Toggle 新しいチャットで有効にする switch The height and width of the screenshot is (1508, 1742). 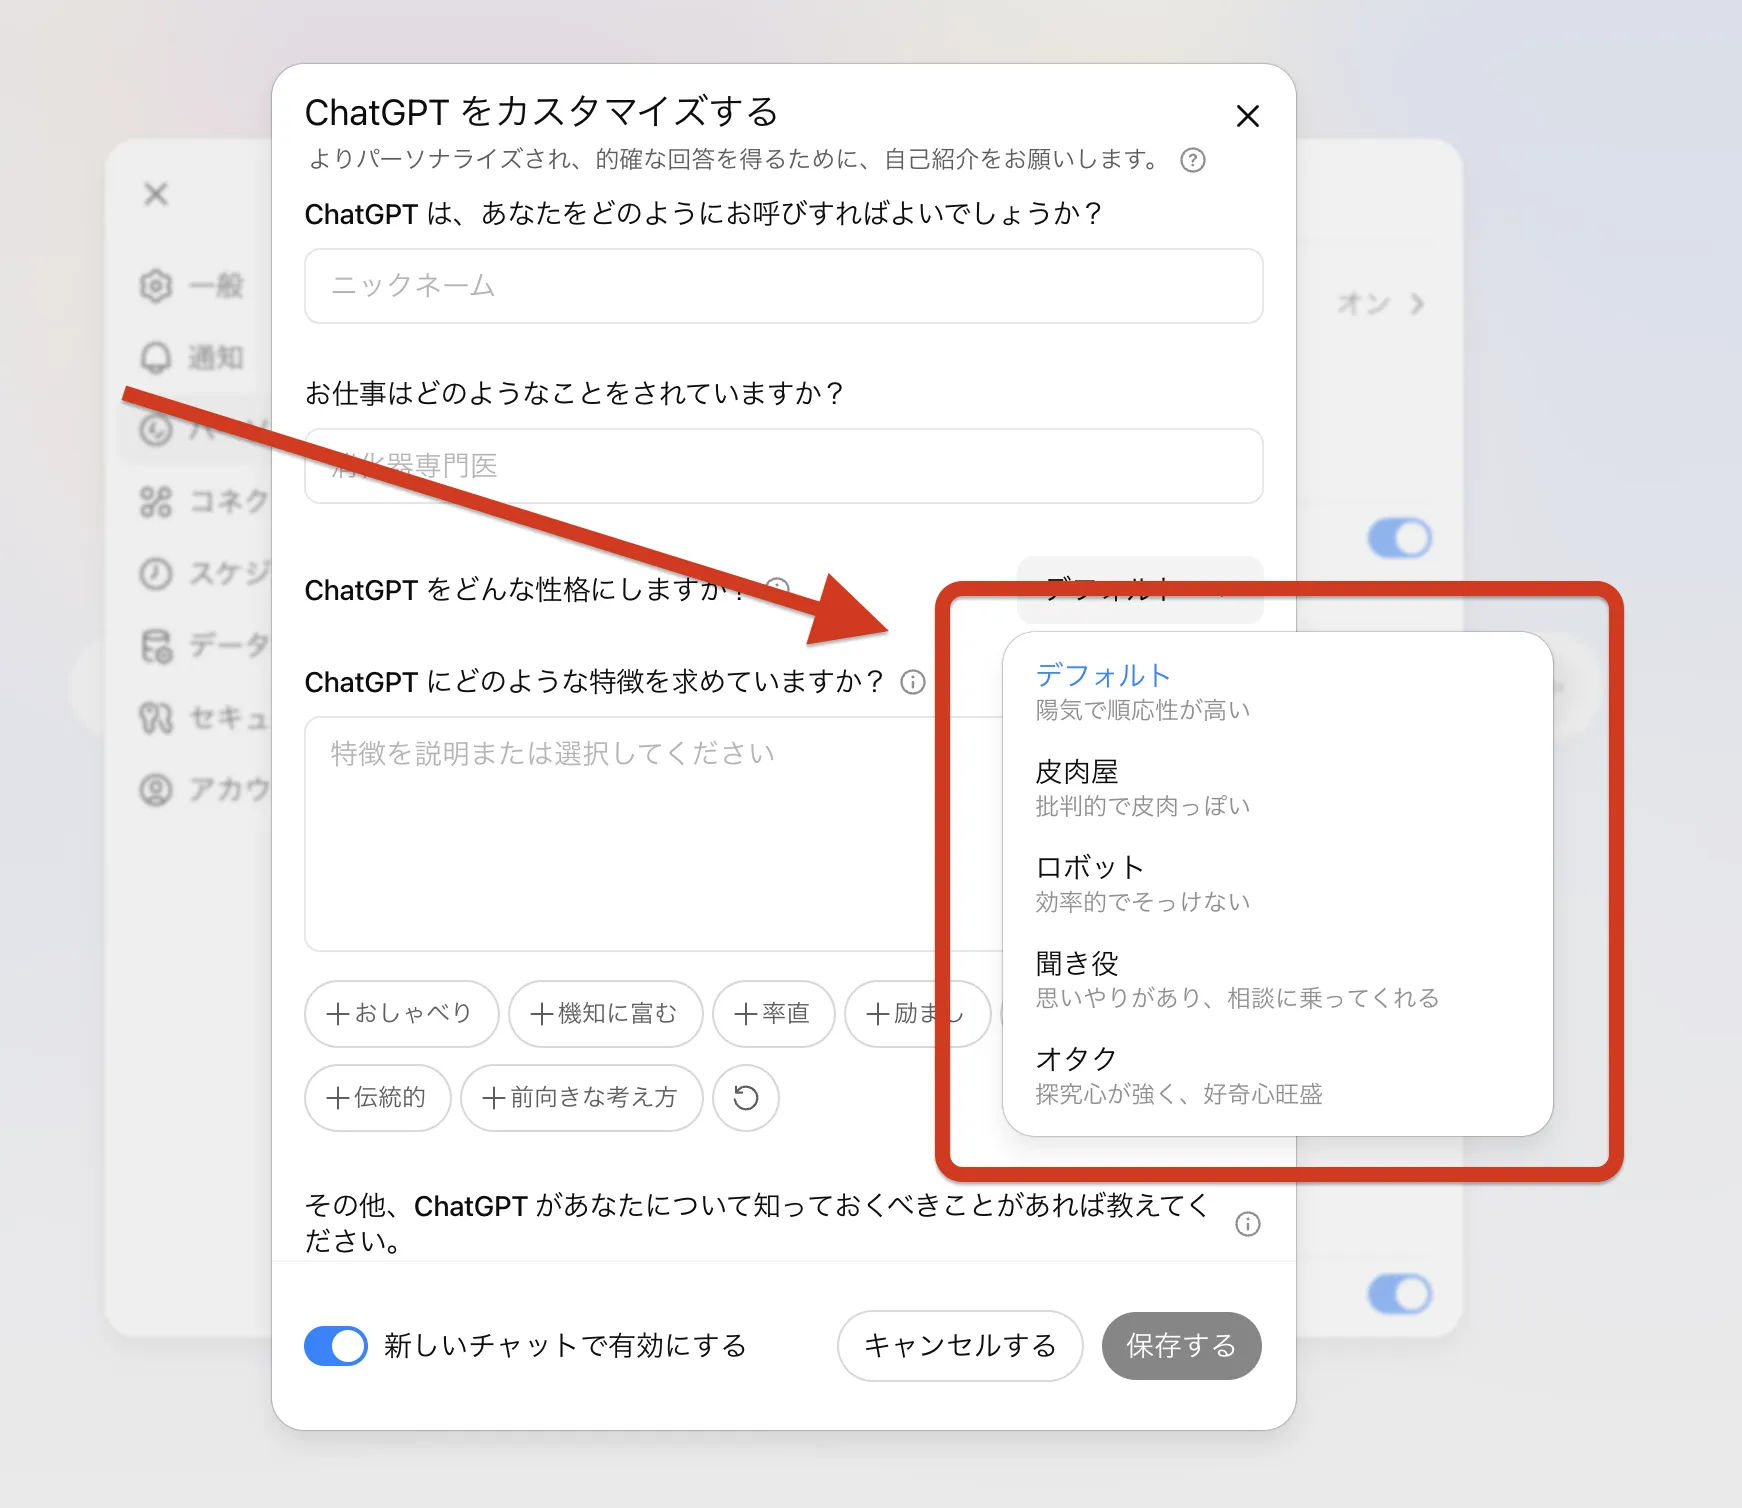[336, 1346]
